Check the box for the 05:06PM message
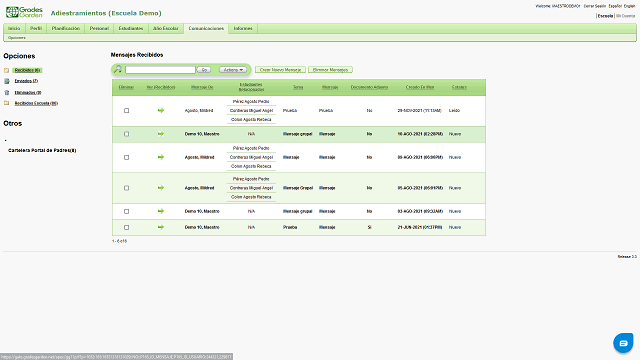This screenshot has height=360, width=640. click(127, 158)
